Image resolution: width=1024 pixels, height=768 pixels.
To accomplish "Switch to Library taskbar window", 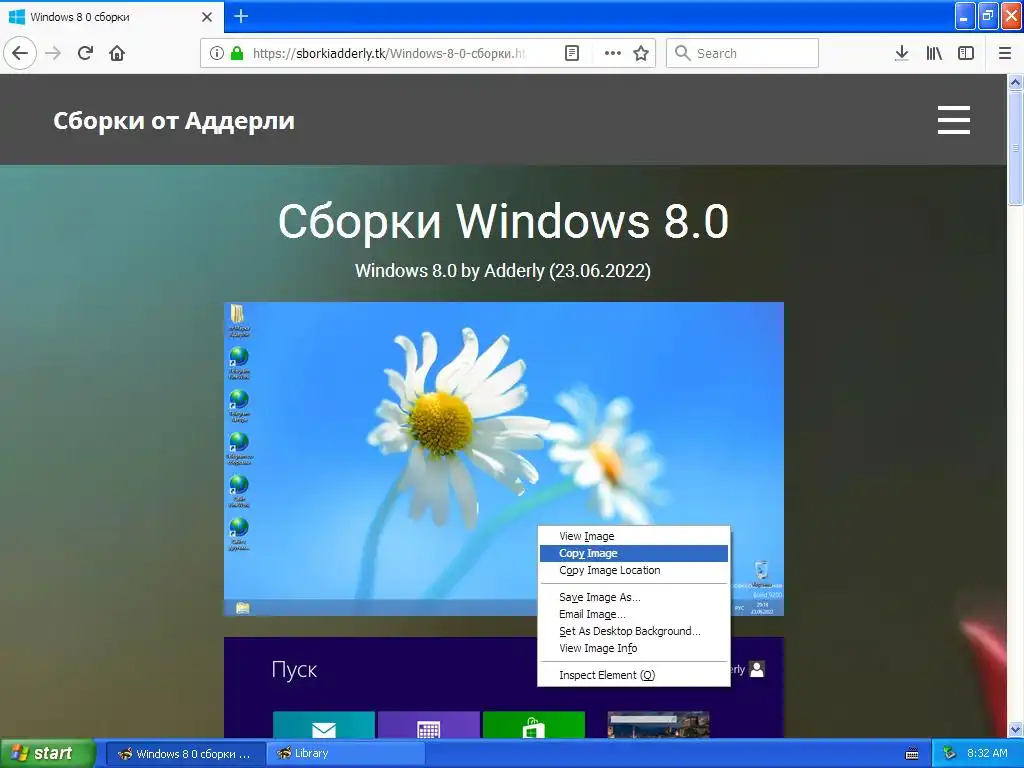I will tap(345, 754).
